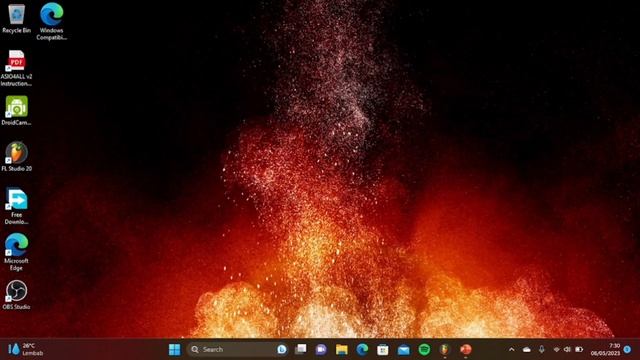Open Task View on the taskbar
This screenshot has width=640, height=360.
(301, 349)
